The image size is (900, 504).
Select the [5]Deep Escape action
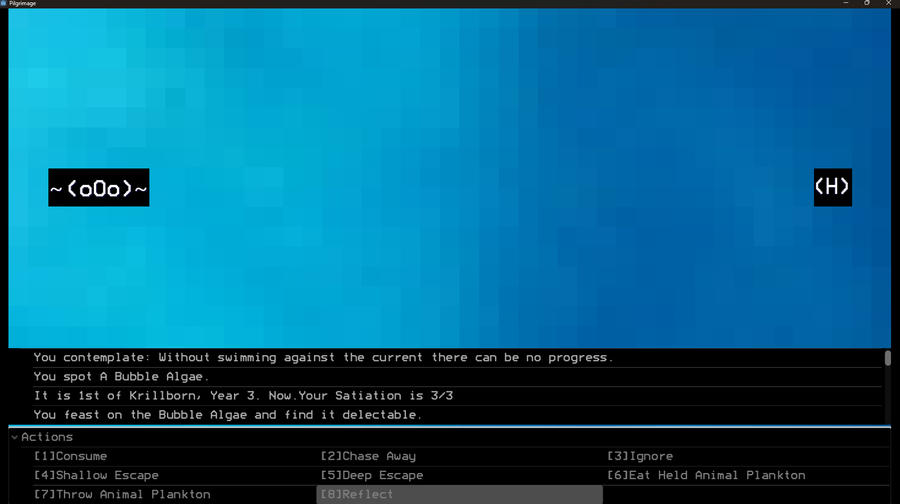371,475
